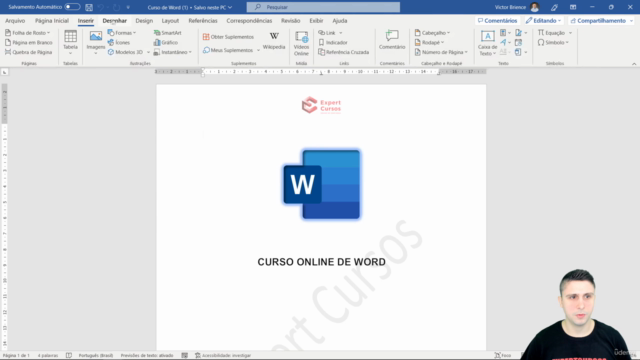Click the pen ink icon in title bar
Viewport: 640px width, 360px height.
coord(554,7)
